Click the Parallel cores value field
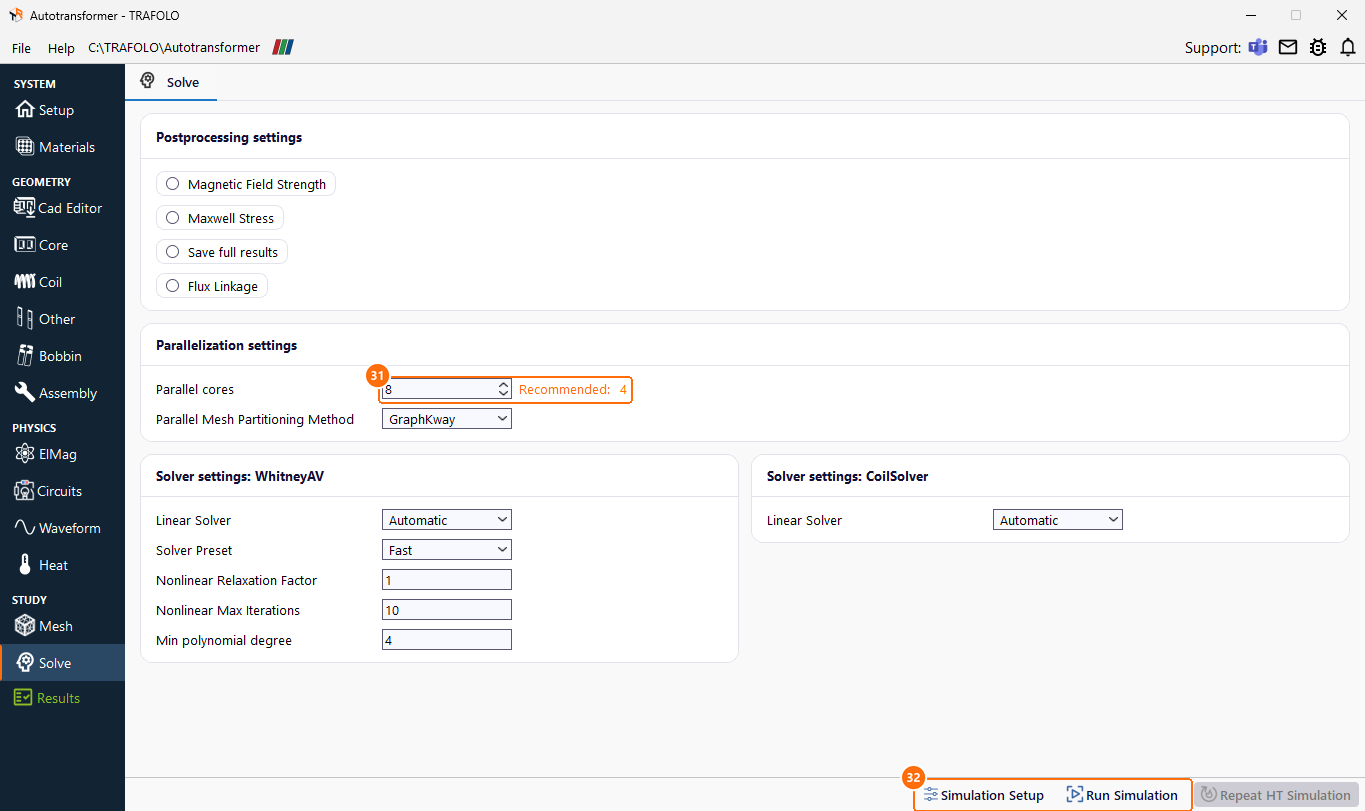The height and width of the screenshot is (811, 1365). pyautogui.click(x=439, y=389)
